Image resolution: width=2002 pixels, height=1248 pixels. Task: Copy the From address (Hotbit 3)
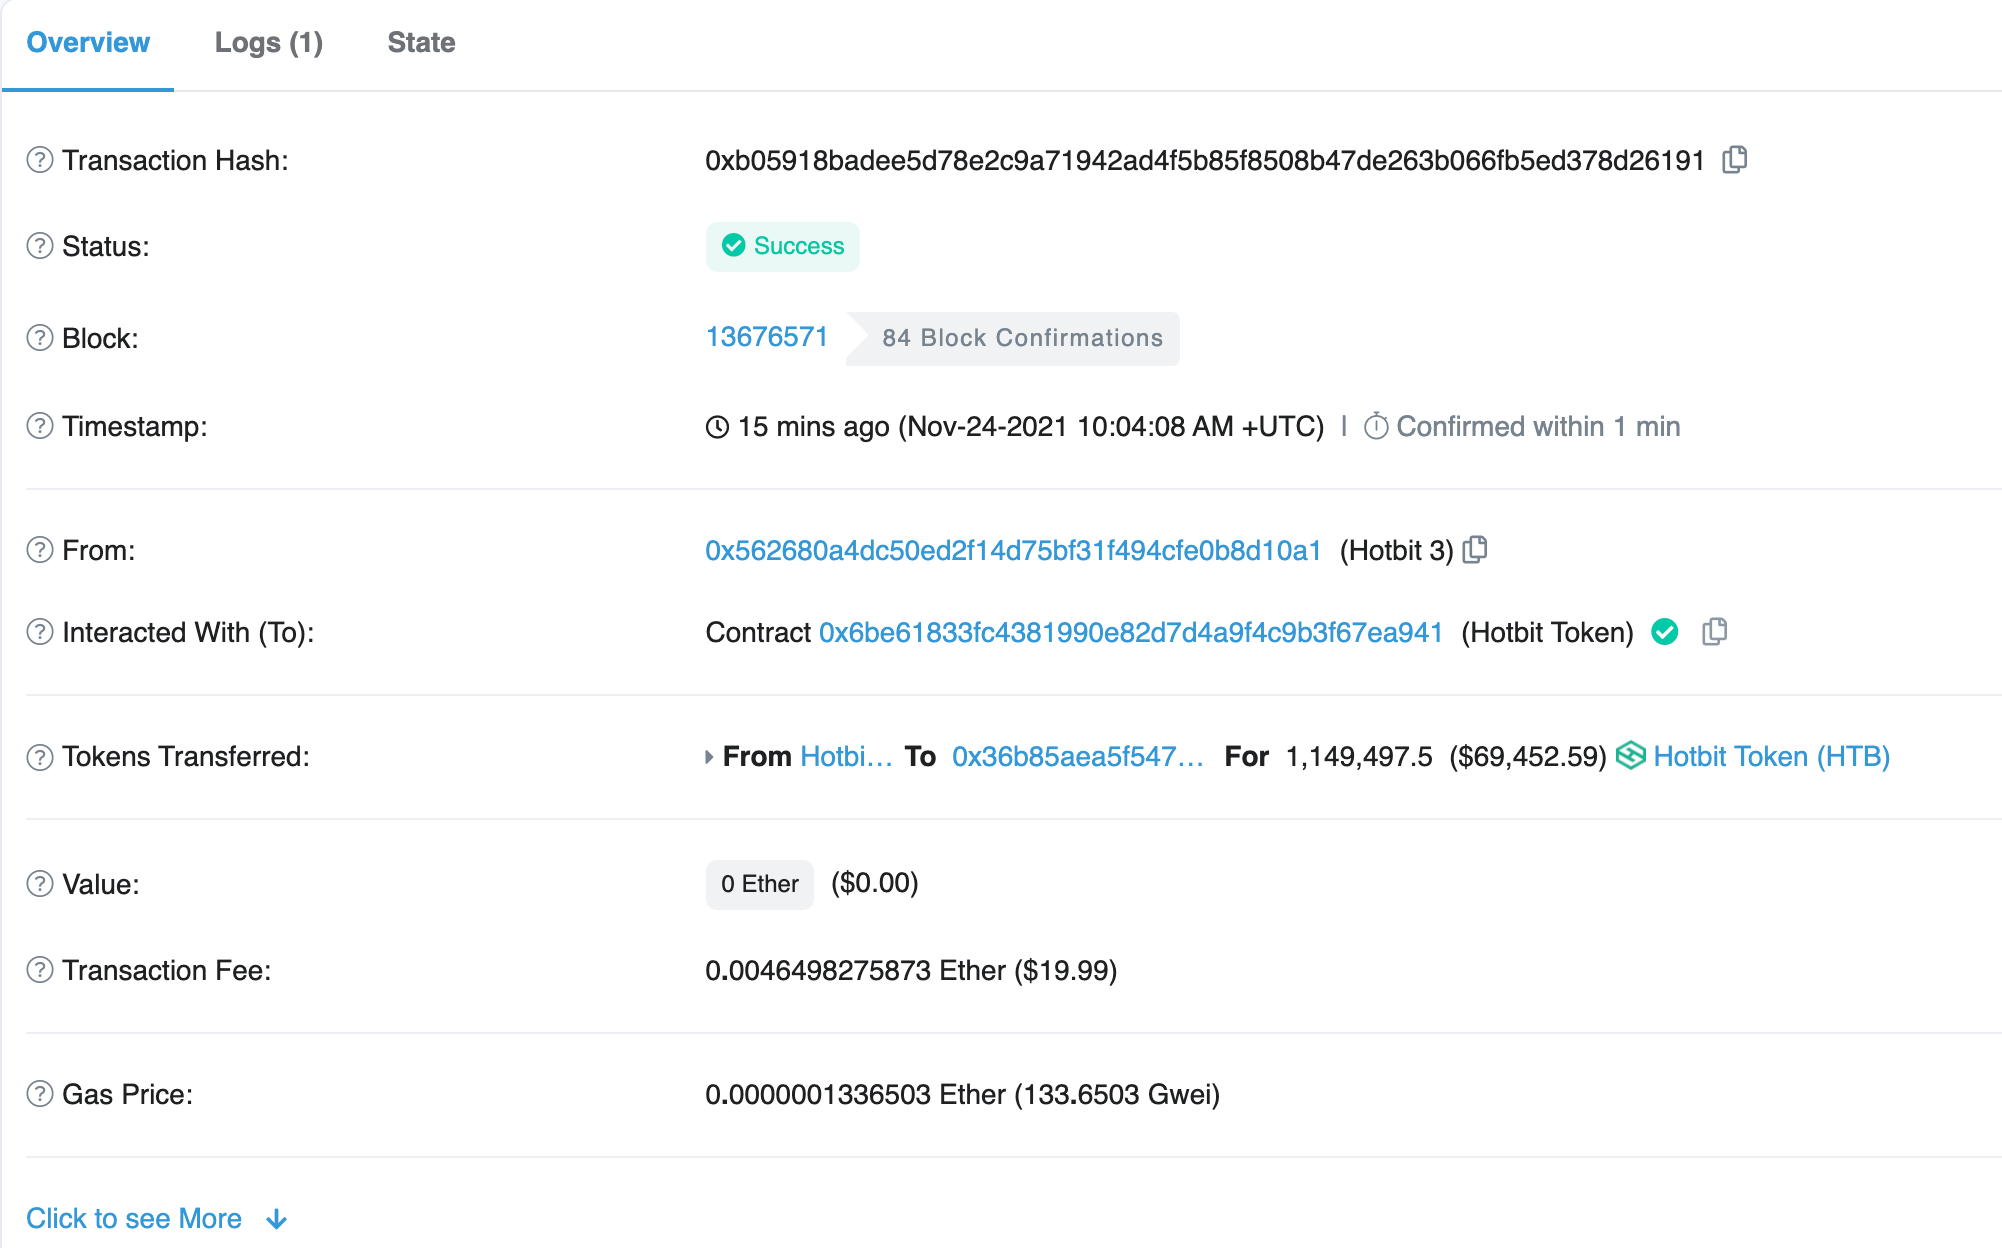[1475, 550]
